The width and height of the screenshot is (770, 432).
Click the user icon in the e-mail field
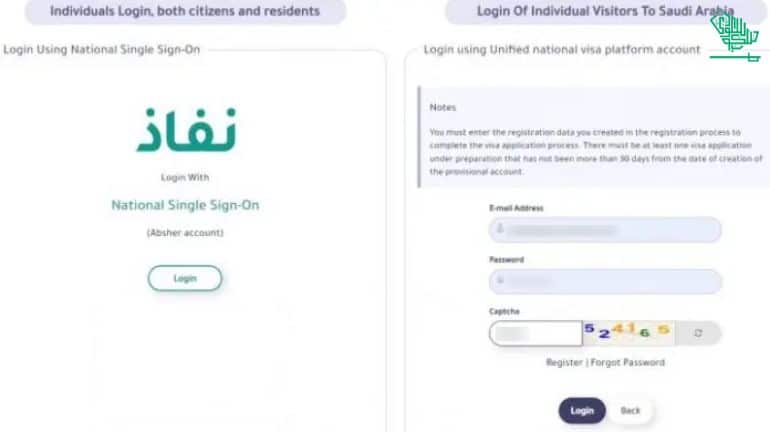point(498,230)
